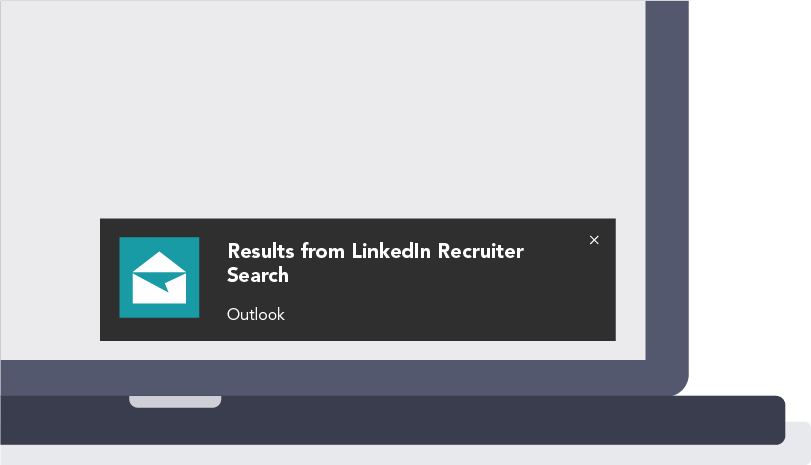Click the word Results in the title

261,251
